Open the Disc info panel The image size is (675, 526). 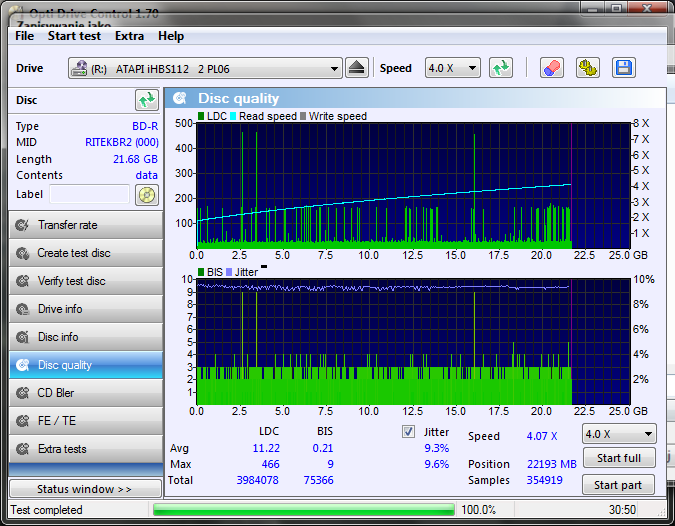coord(86,337)
